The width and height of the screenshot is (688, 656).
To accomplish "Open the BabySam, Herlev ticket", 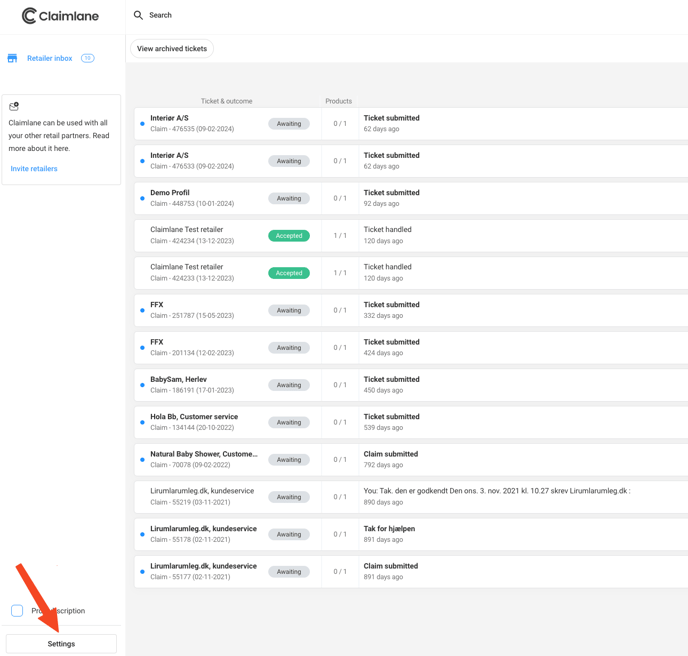I will 411,385.
